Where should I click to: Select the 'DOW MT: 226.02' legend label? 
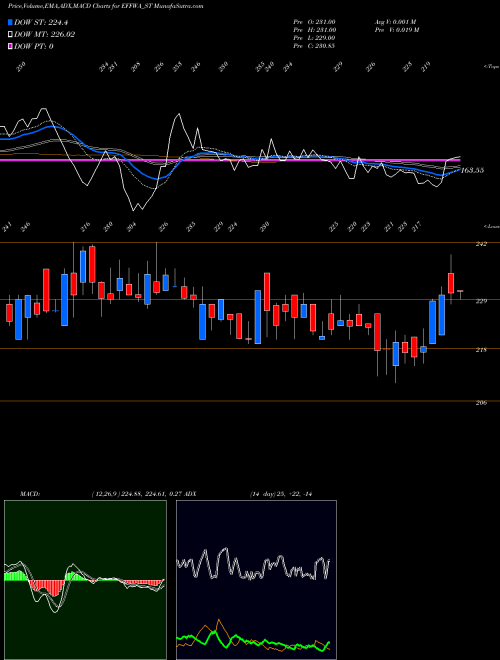click(x=44, y=34)
